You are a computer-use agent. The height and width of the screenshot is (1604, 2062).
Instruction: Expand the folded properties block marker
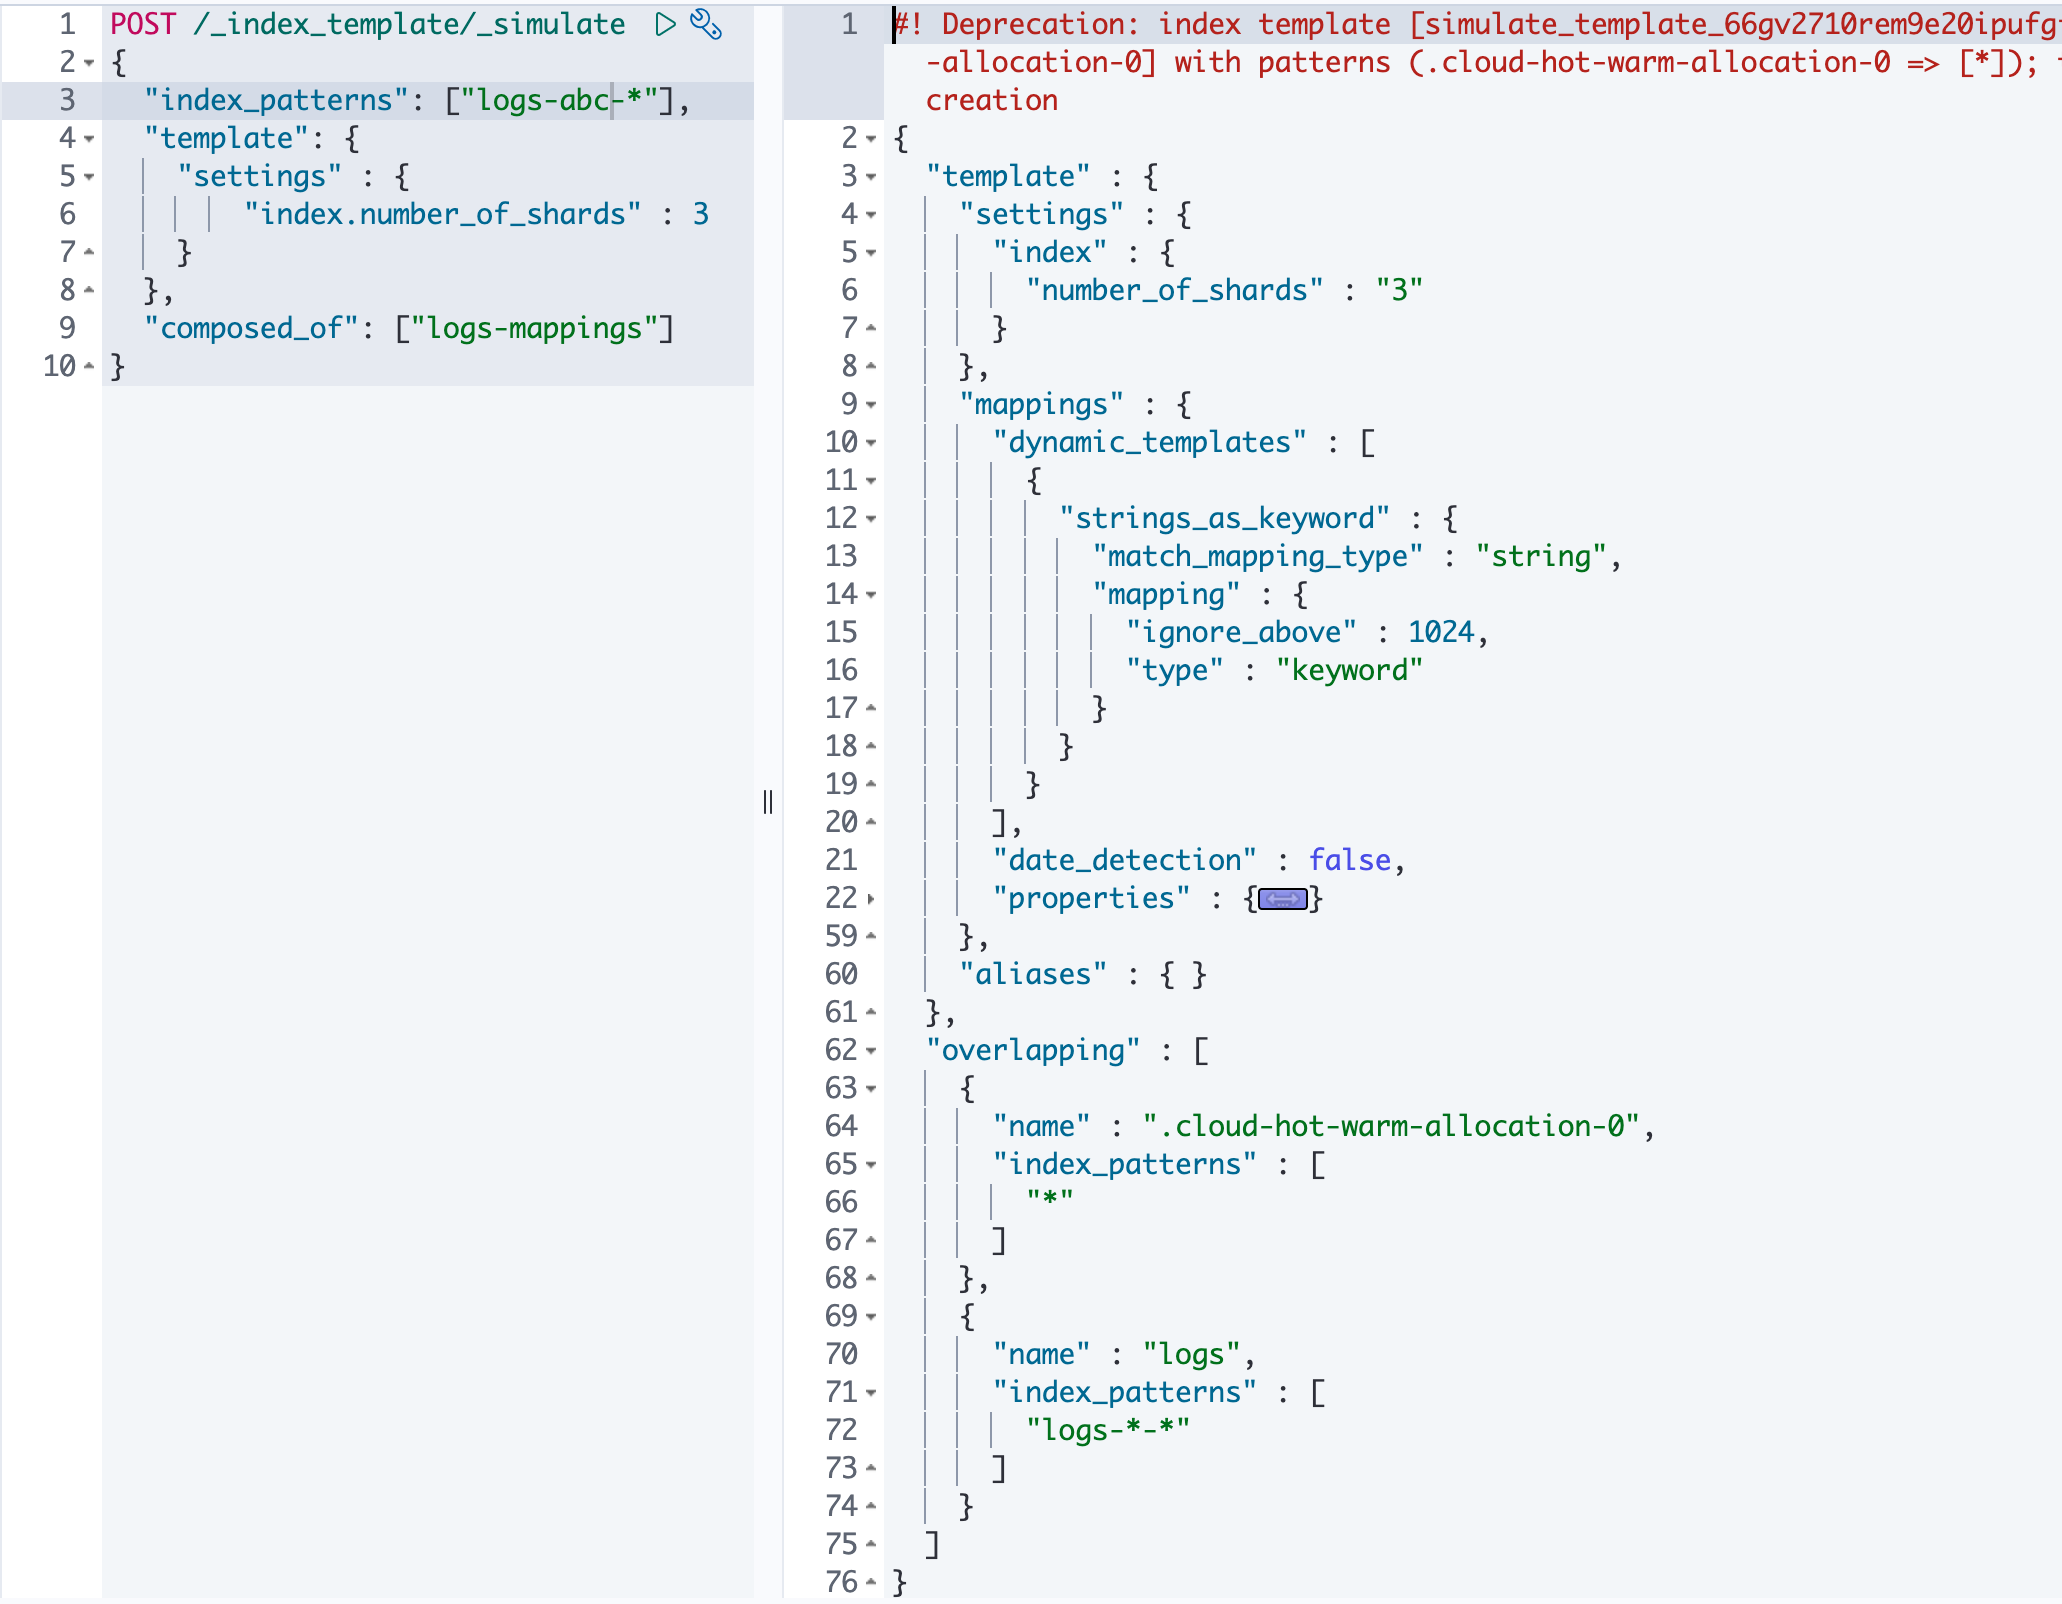pos(1282,899)
